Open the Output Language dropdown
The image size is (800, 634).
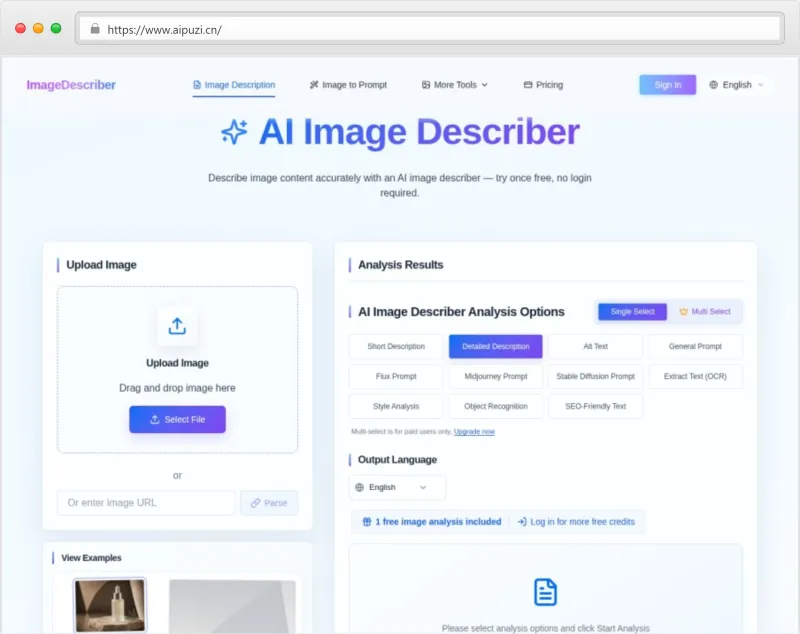[x=397, y=488]
